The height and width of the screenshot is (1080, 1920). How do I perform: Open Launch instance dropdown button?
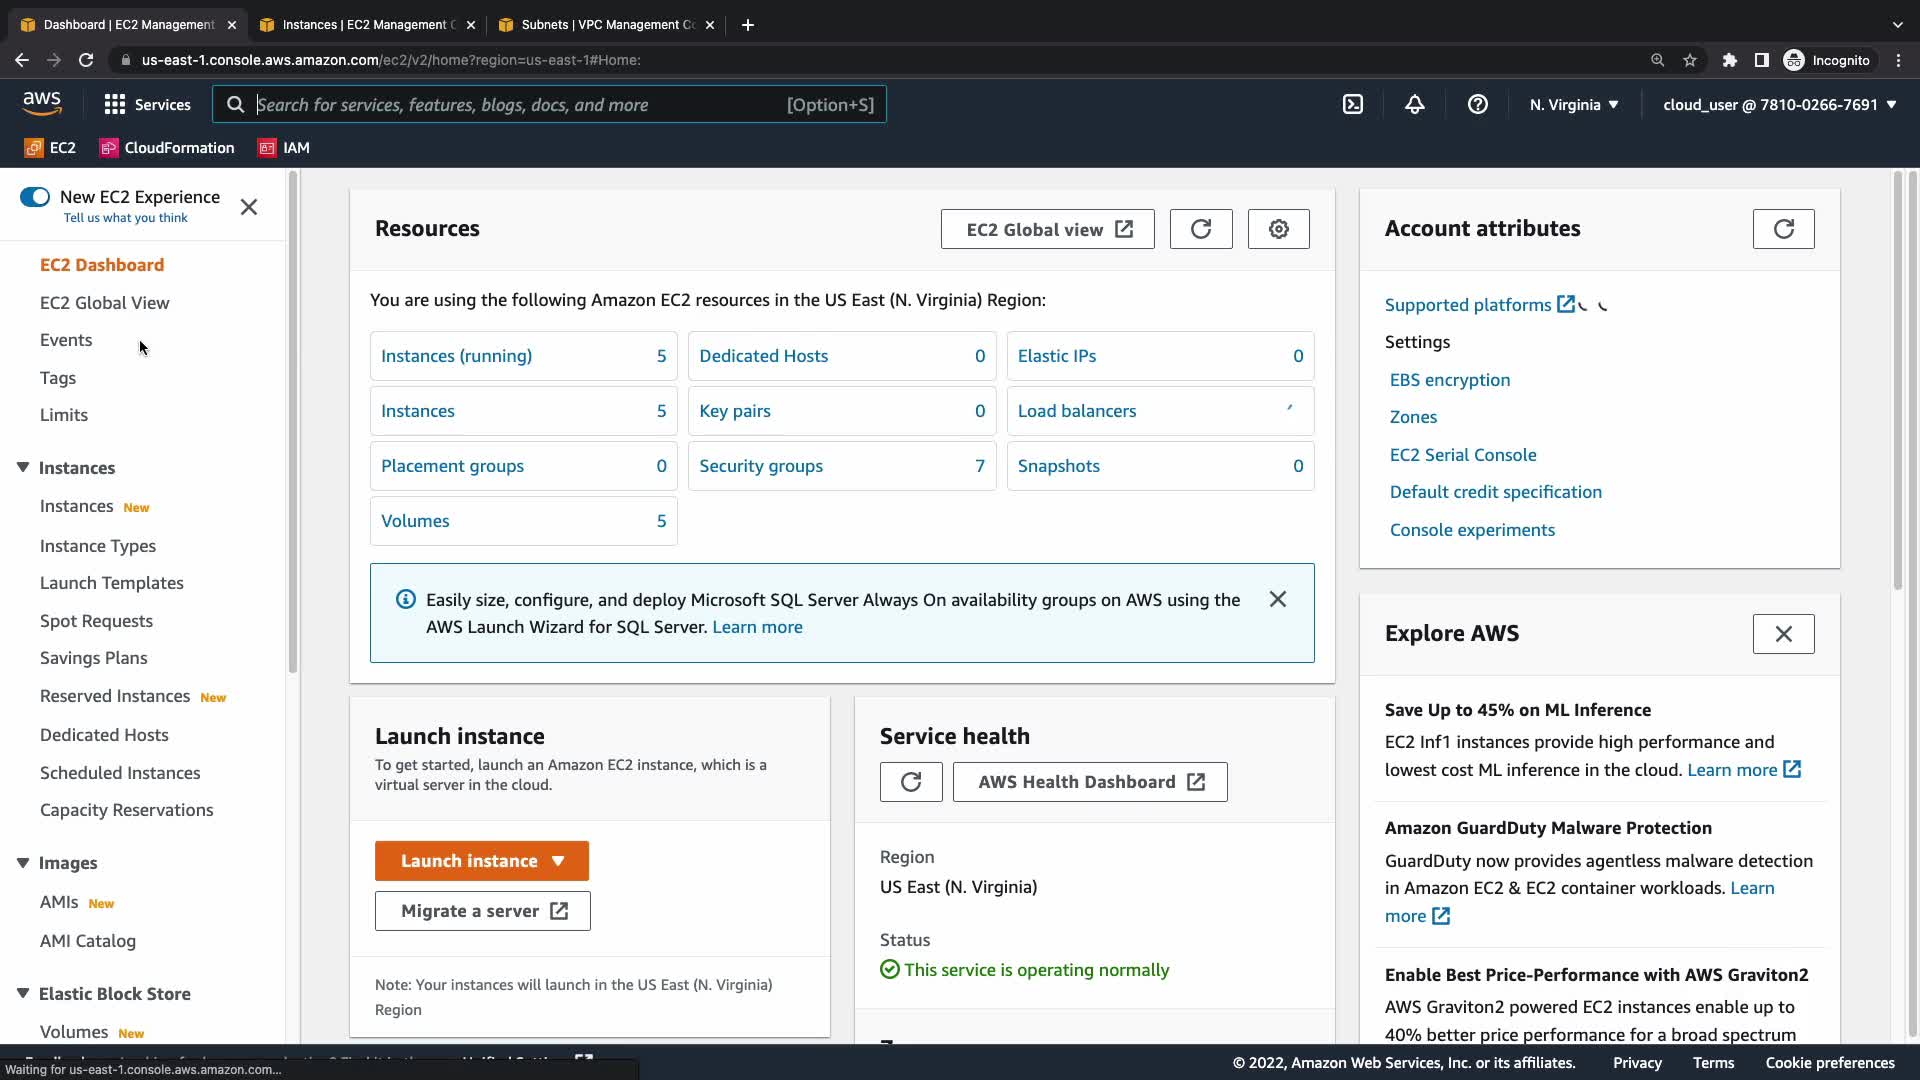coord(481,861)
